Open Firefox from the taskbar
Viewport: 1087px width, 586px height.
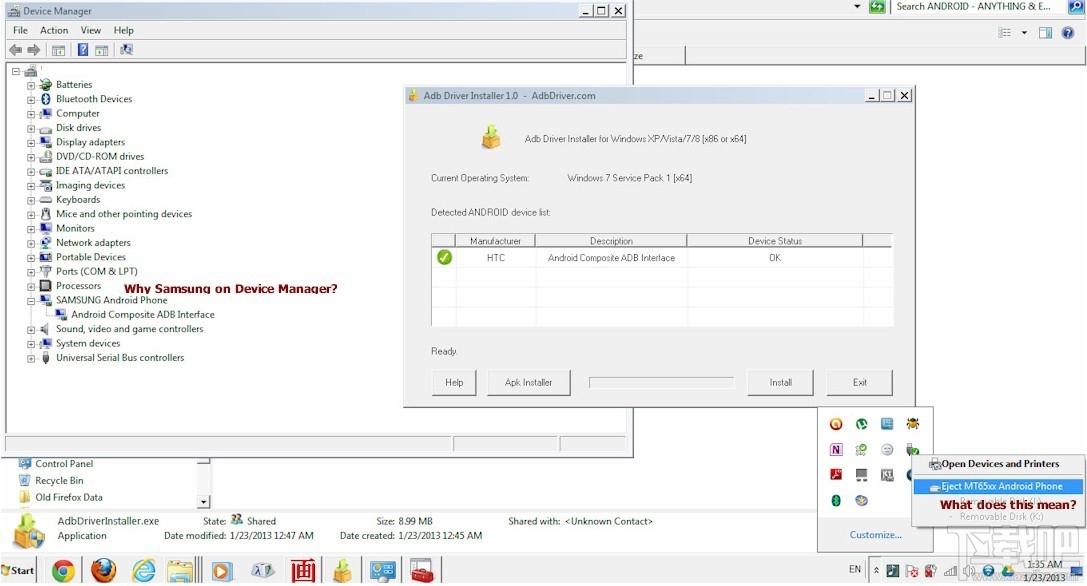click(x=104, y=571)
